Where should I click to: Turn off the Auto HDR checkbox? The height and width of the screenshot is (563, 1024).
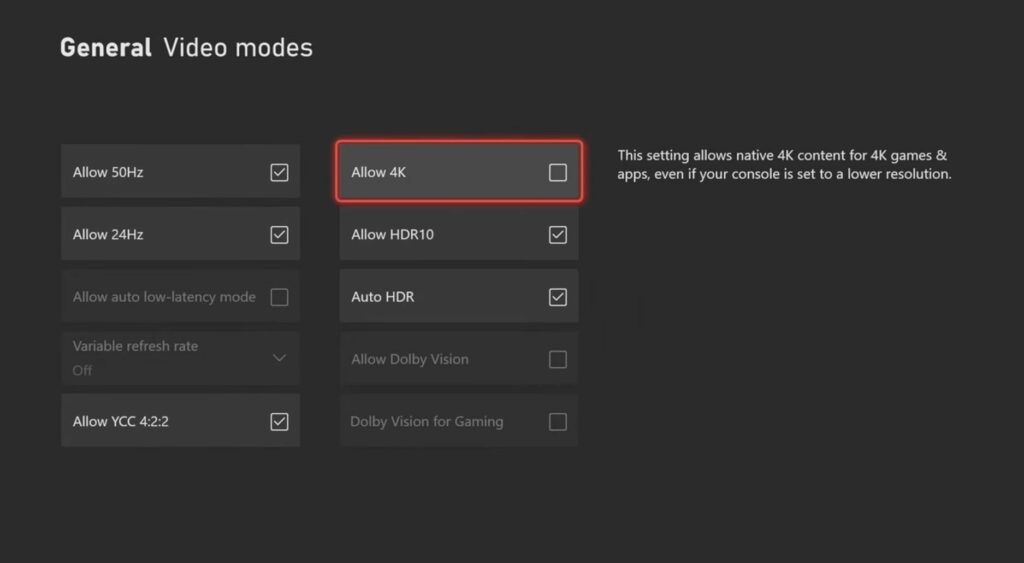click(x=558, y=297)
